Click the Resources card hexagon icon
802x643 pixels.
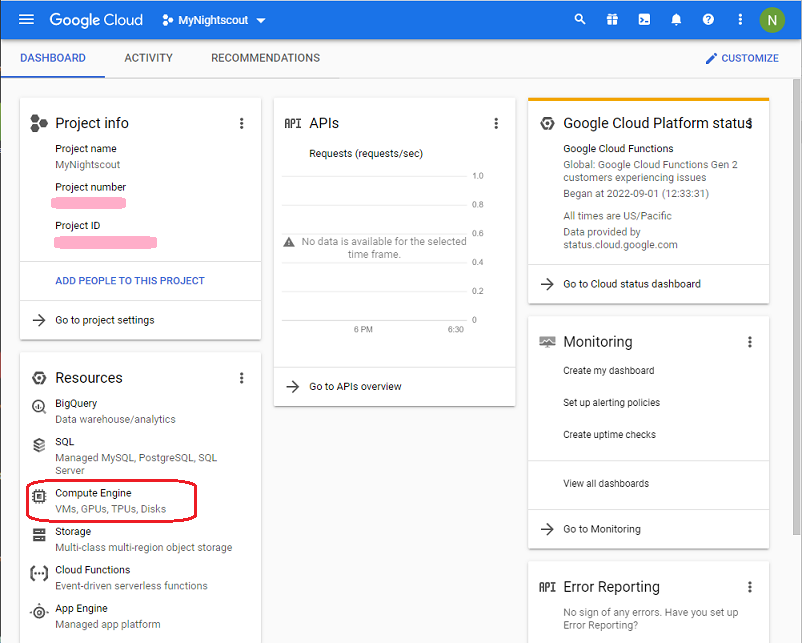[39, 378]
